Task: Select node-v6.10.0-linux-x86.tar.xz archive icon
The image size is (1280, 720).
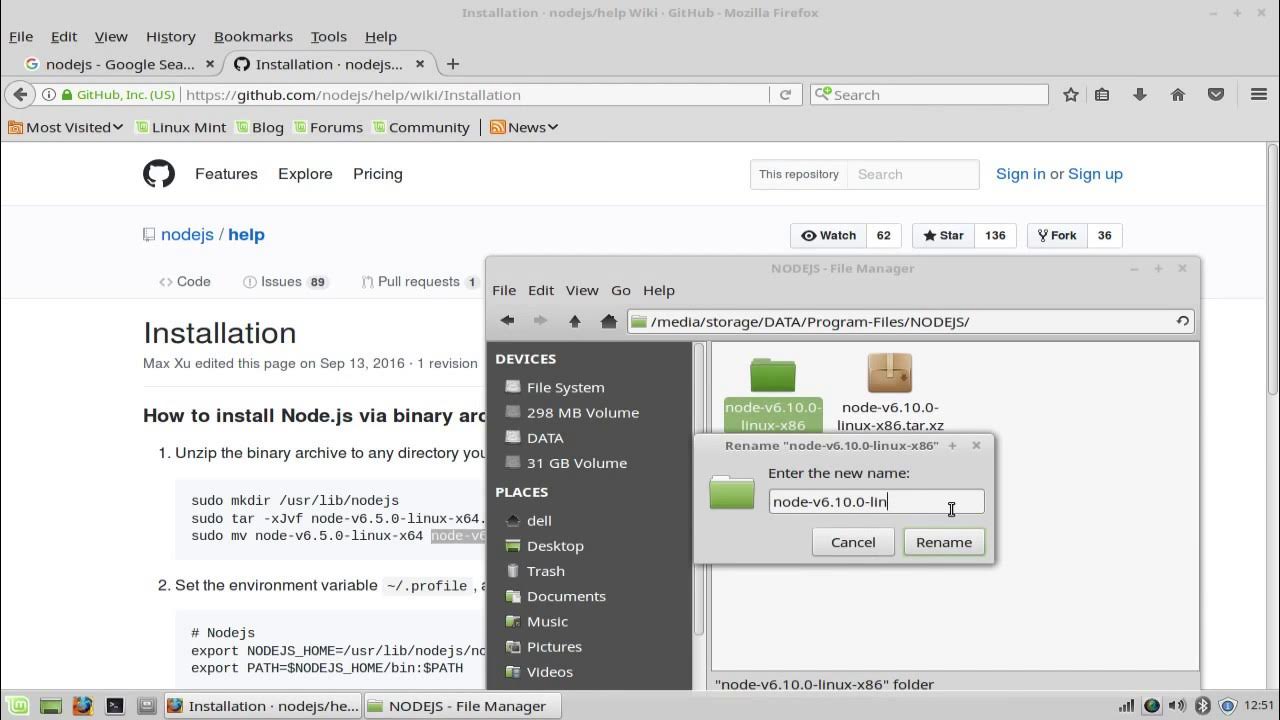Action: tap(890, 373)
